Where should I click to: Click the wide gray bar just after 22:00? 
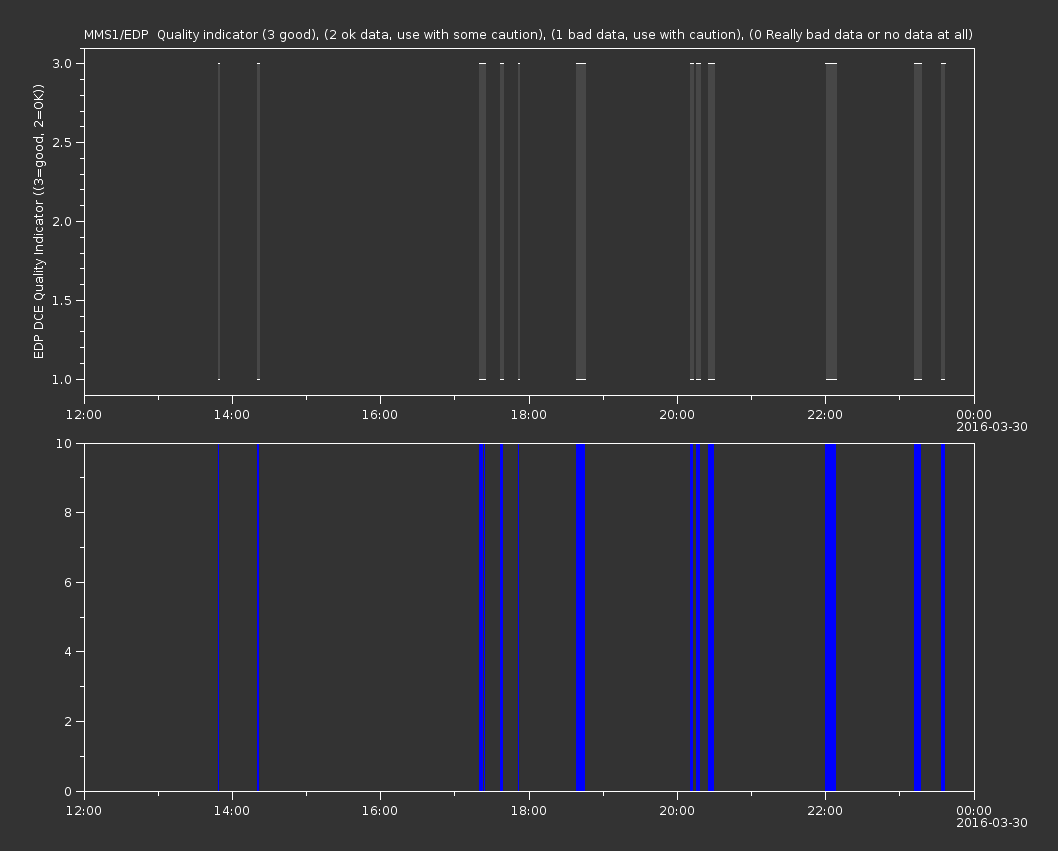pos(831,221)
